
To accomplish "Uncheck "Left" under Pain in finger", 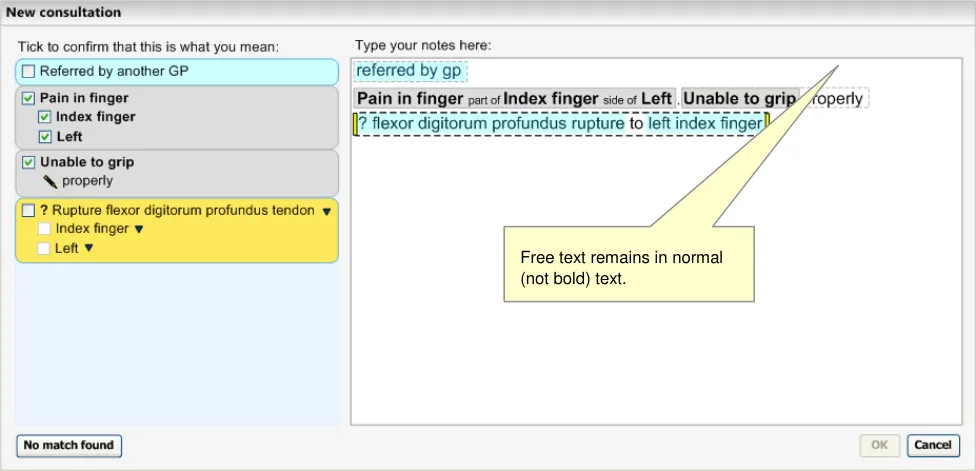I will point(45,136).
